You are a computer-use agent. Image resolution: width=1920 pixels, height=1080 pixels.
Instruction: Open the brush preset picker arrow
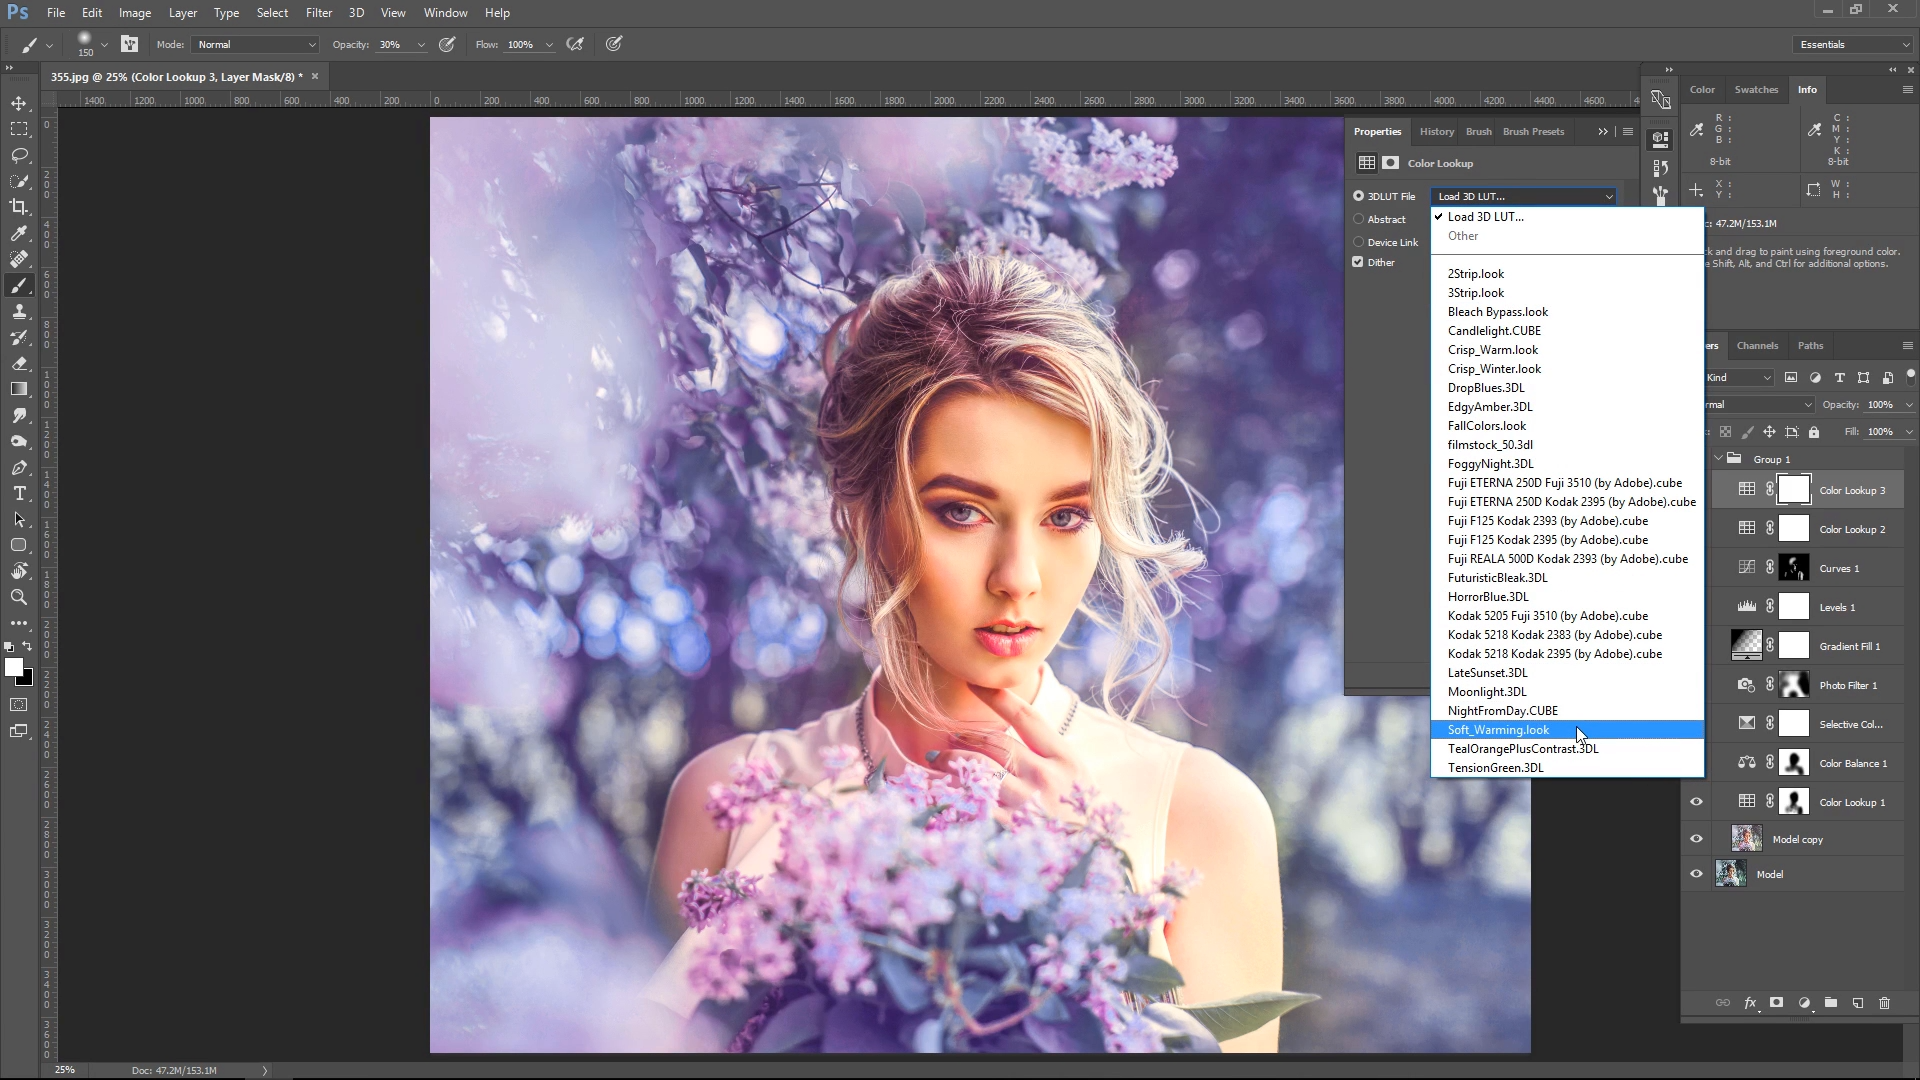tap(104, 45)
